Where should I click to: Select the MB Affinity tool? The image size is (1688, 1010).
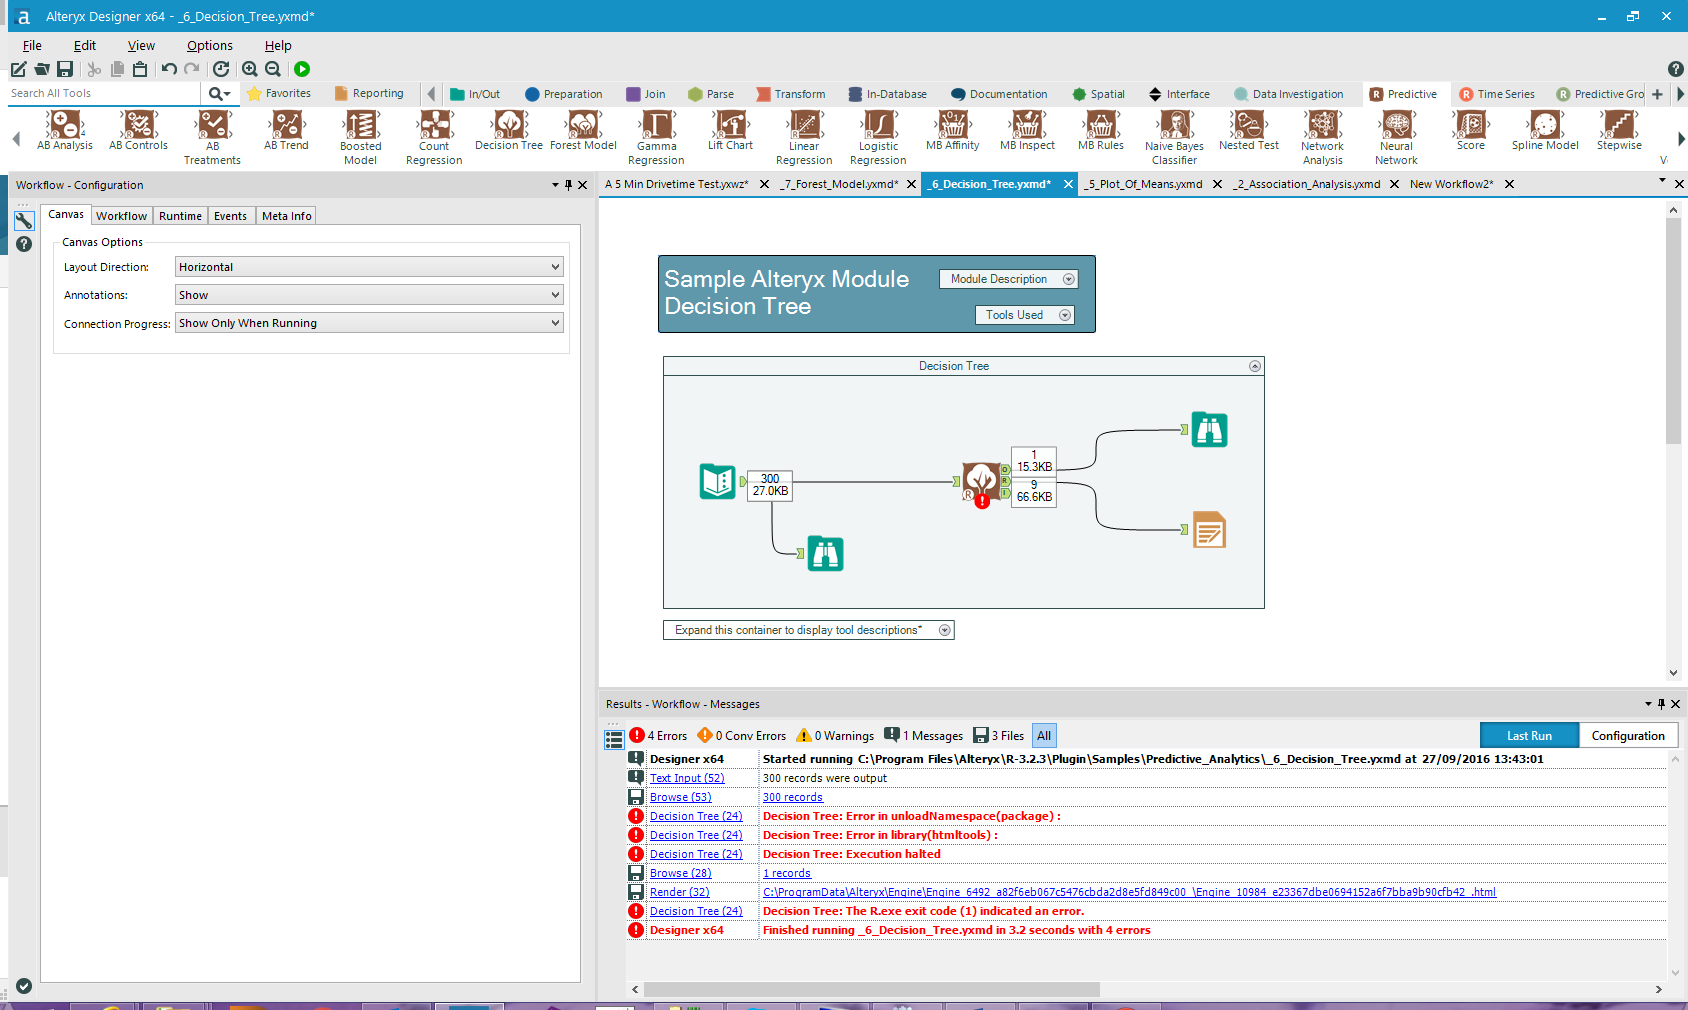tap(953, 131)
